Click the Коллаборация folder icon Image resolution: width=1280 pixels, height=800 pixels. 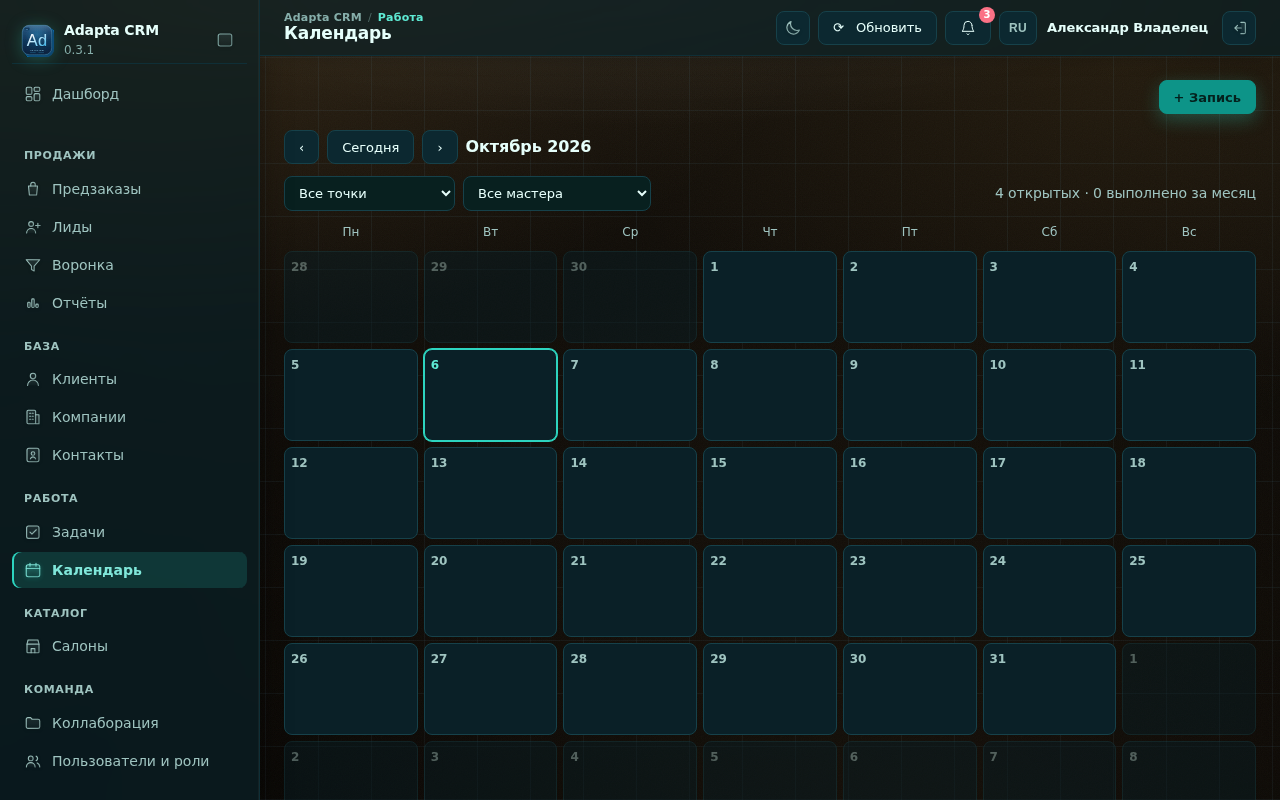(33, 723)
